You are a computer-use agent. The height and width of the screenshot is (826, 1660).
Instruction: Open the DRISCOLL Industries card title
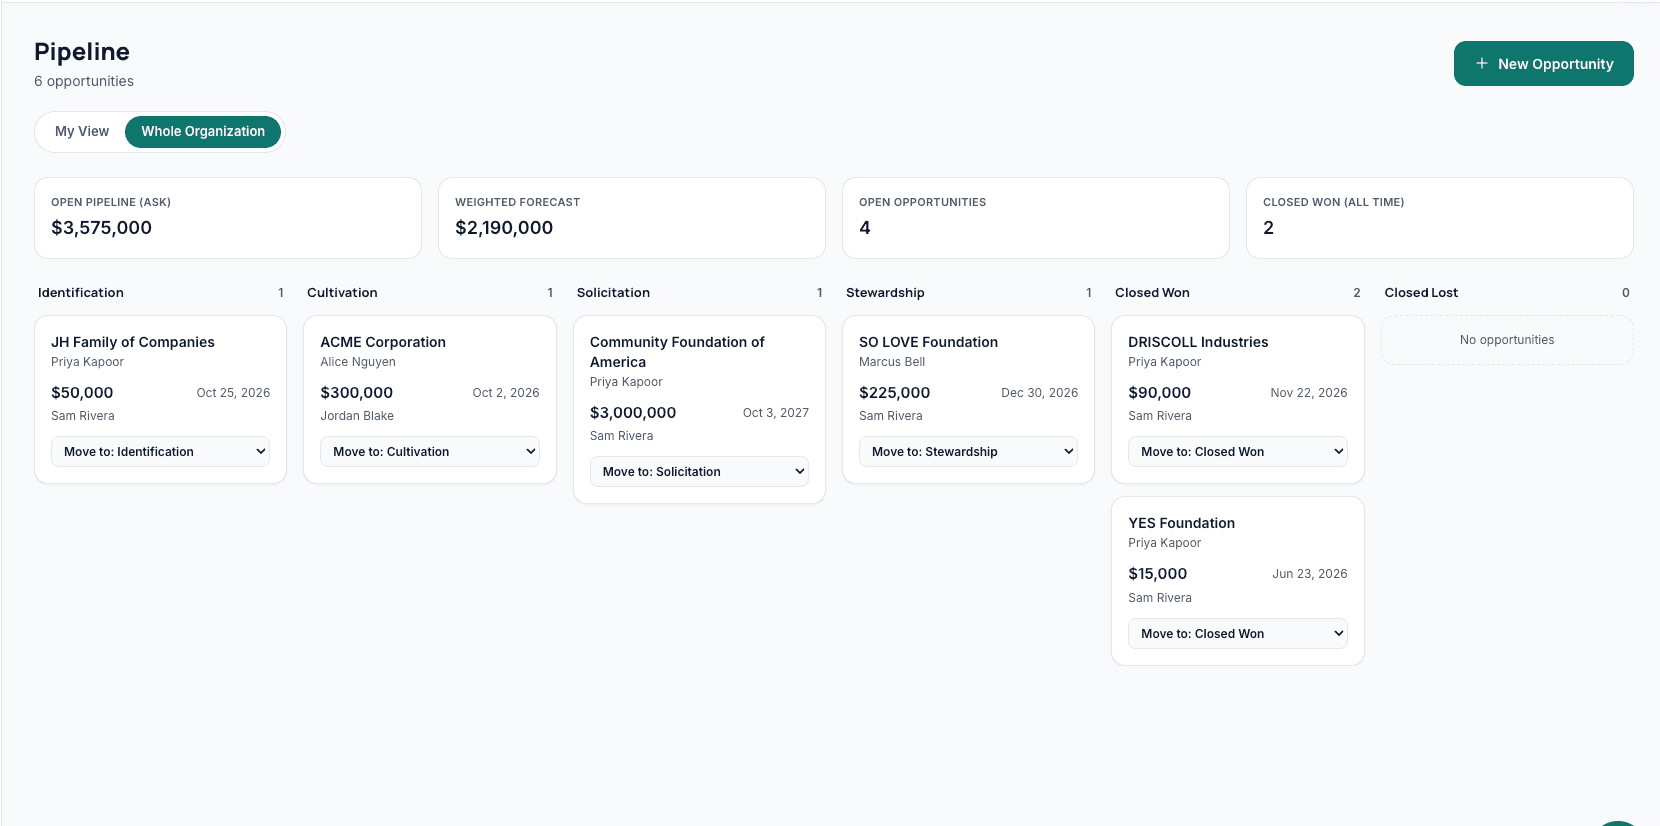(x=1198, y=342)
